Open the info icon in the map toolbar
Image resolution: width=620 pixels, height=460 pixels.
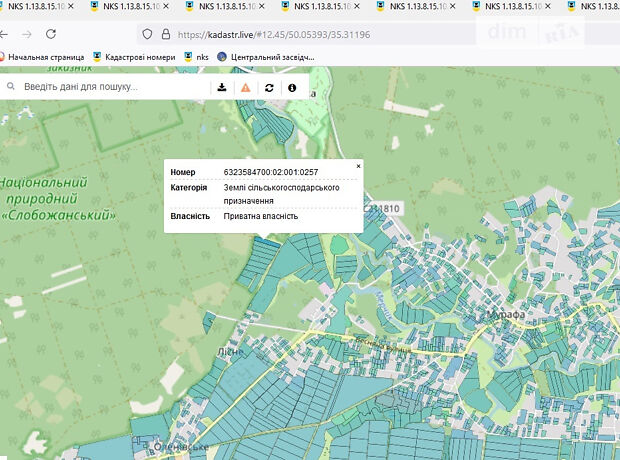click(x=292, y=88)
